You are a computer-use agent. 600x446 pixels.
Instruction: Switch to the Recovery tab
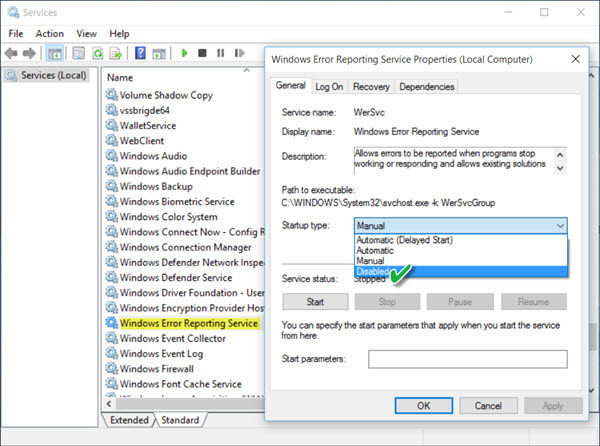[x=371, y=87]
